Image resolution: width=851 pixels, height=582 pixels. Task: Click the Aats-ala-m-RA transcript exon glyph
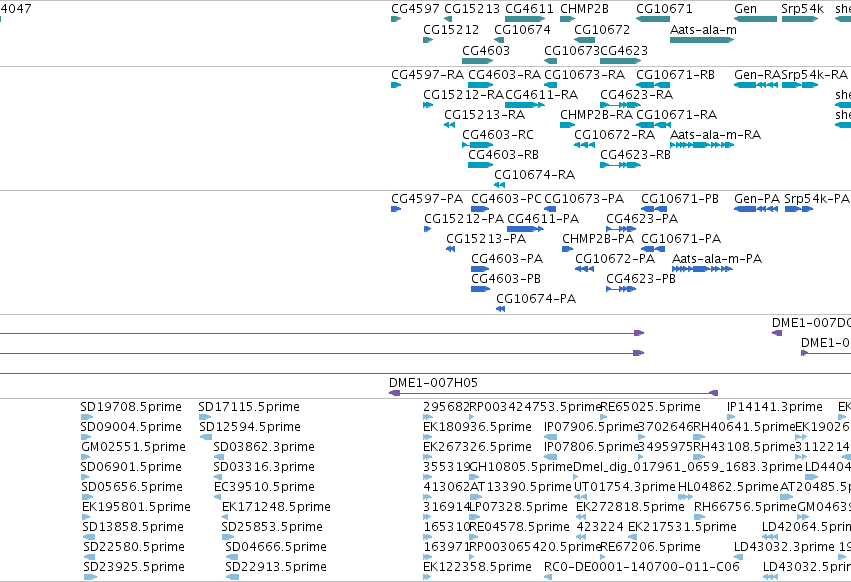point(702,145)
